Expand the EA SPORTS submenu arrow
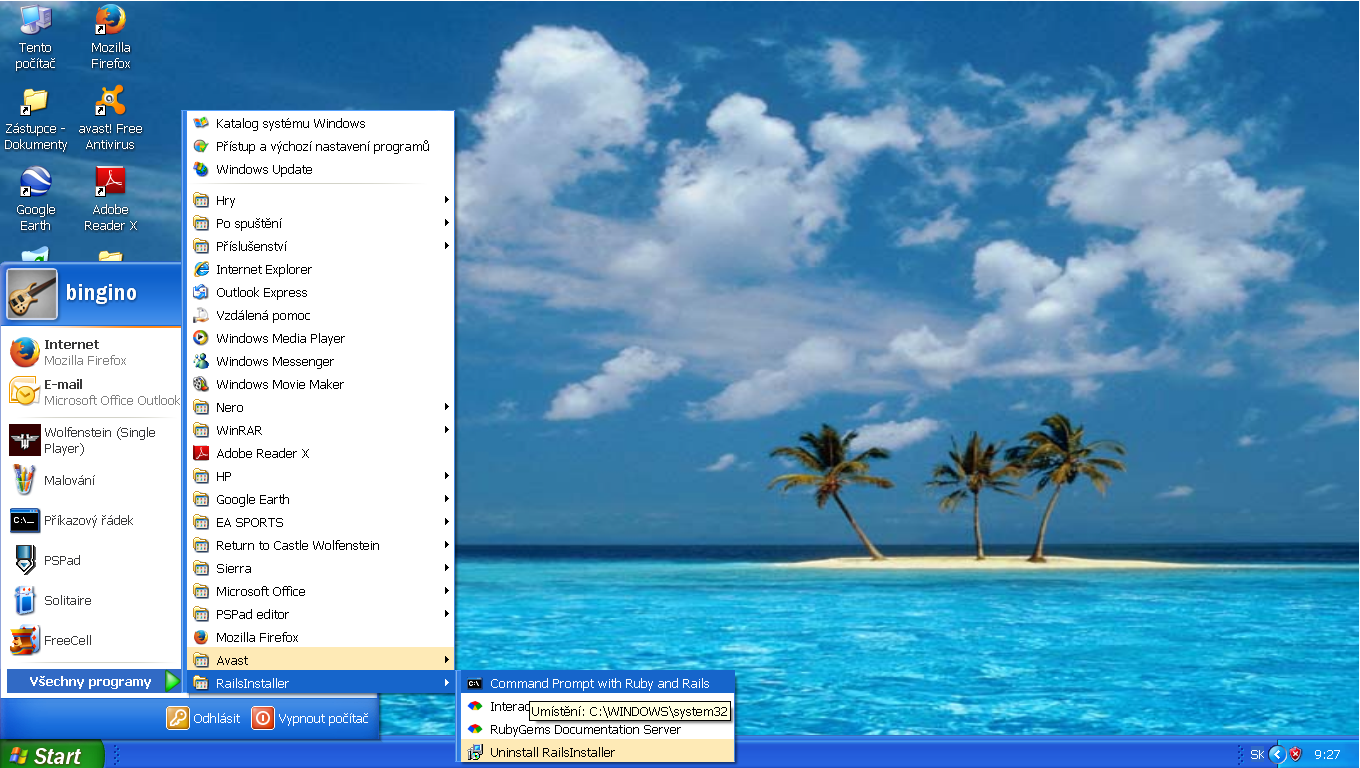1360x768 pixels. 447,522
